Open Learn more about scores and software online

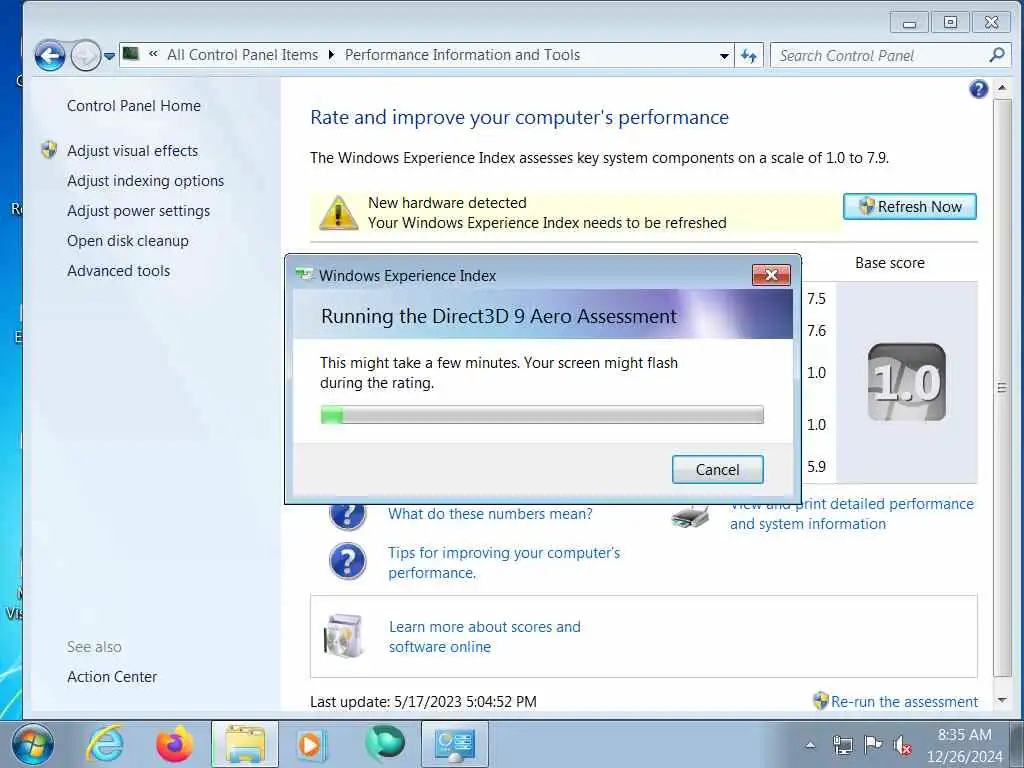point(485,637)
